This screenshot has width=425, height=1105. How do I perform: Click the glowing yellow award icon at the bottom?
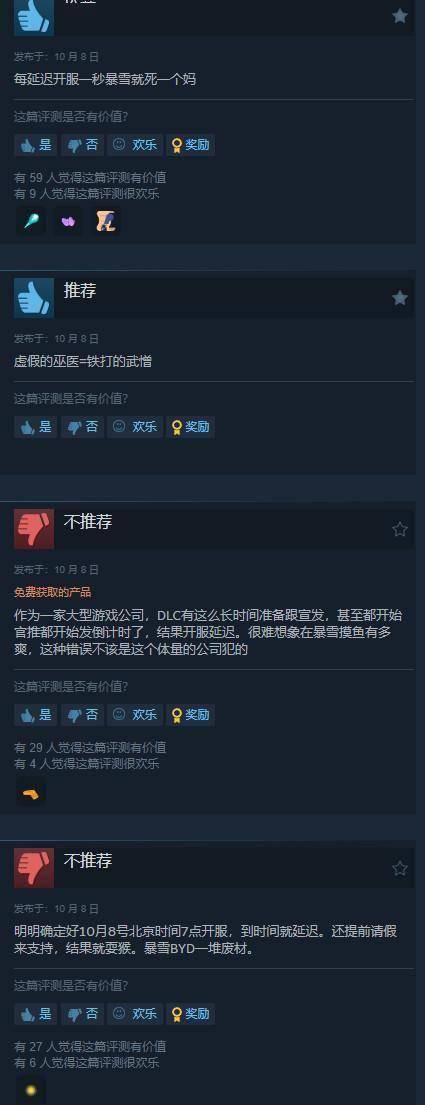(x=31, y=1090)
